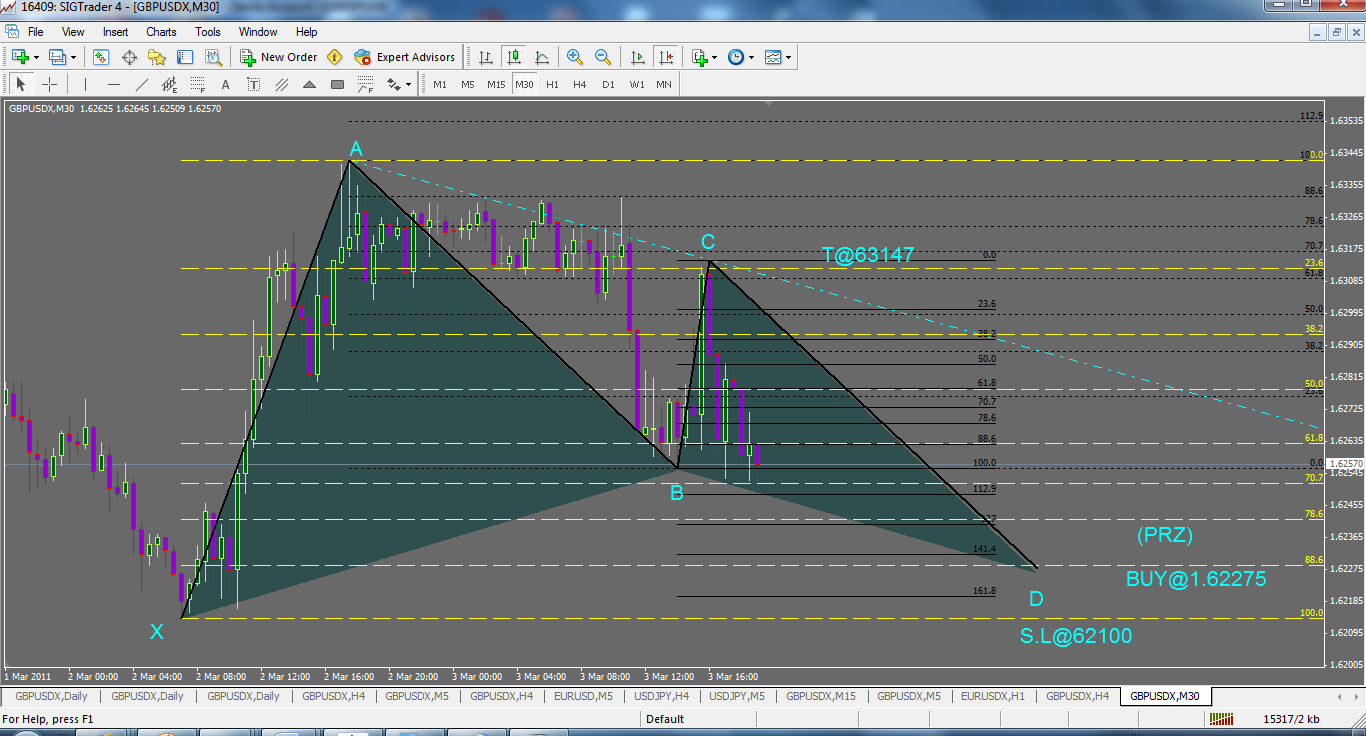Switch chart to bar chart type

point(486,57)
